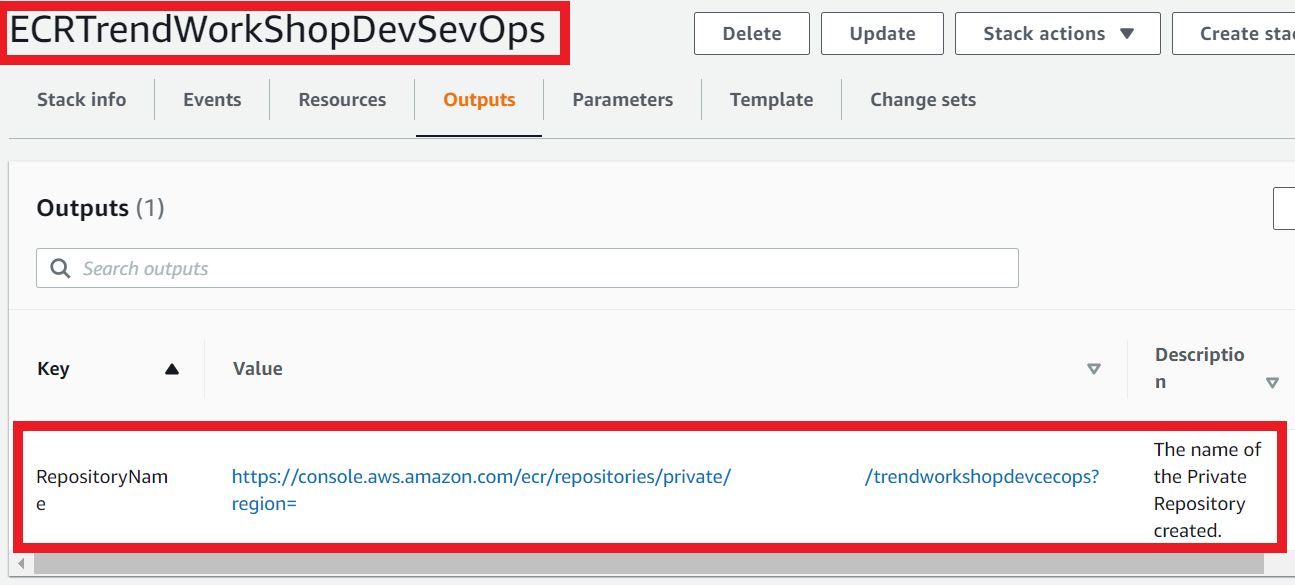
Task: Open the Events tab
Action: (212, 100)
